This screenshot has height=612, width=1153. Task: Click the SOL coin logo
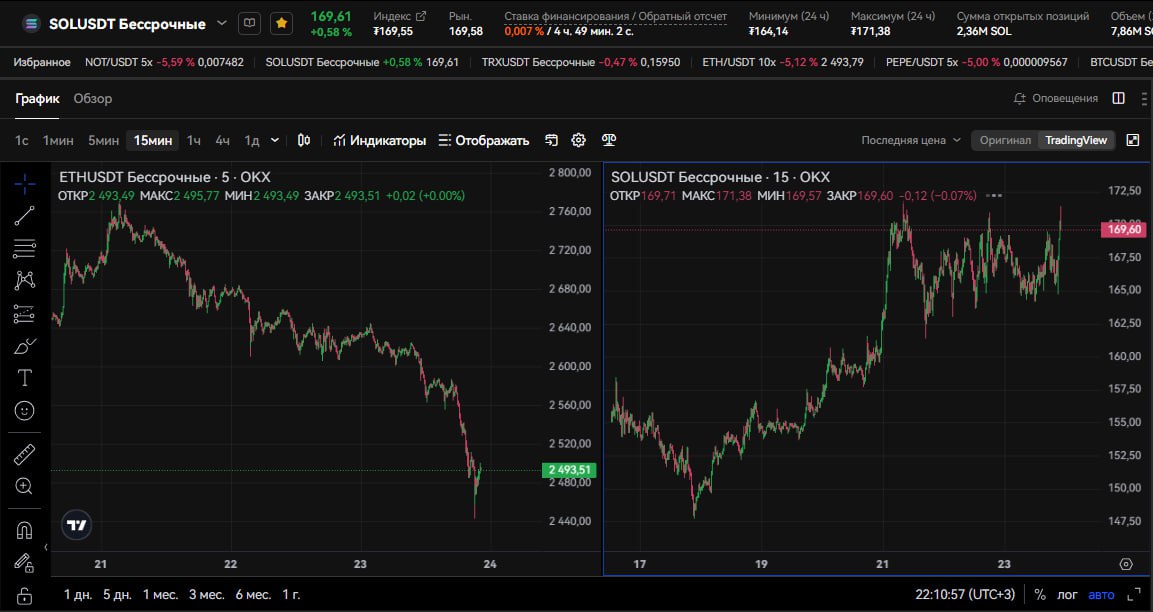point(30,24)
